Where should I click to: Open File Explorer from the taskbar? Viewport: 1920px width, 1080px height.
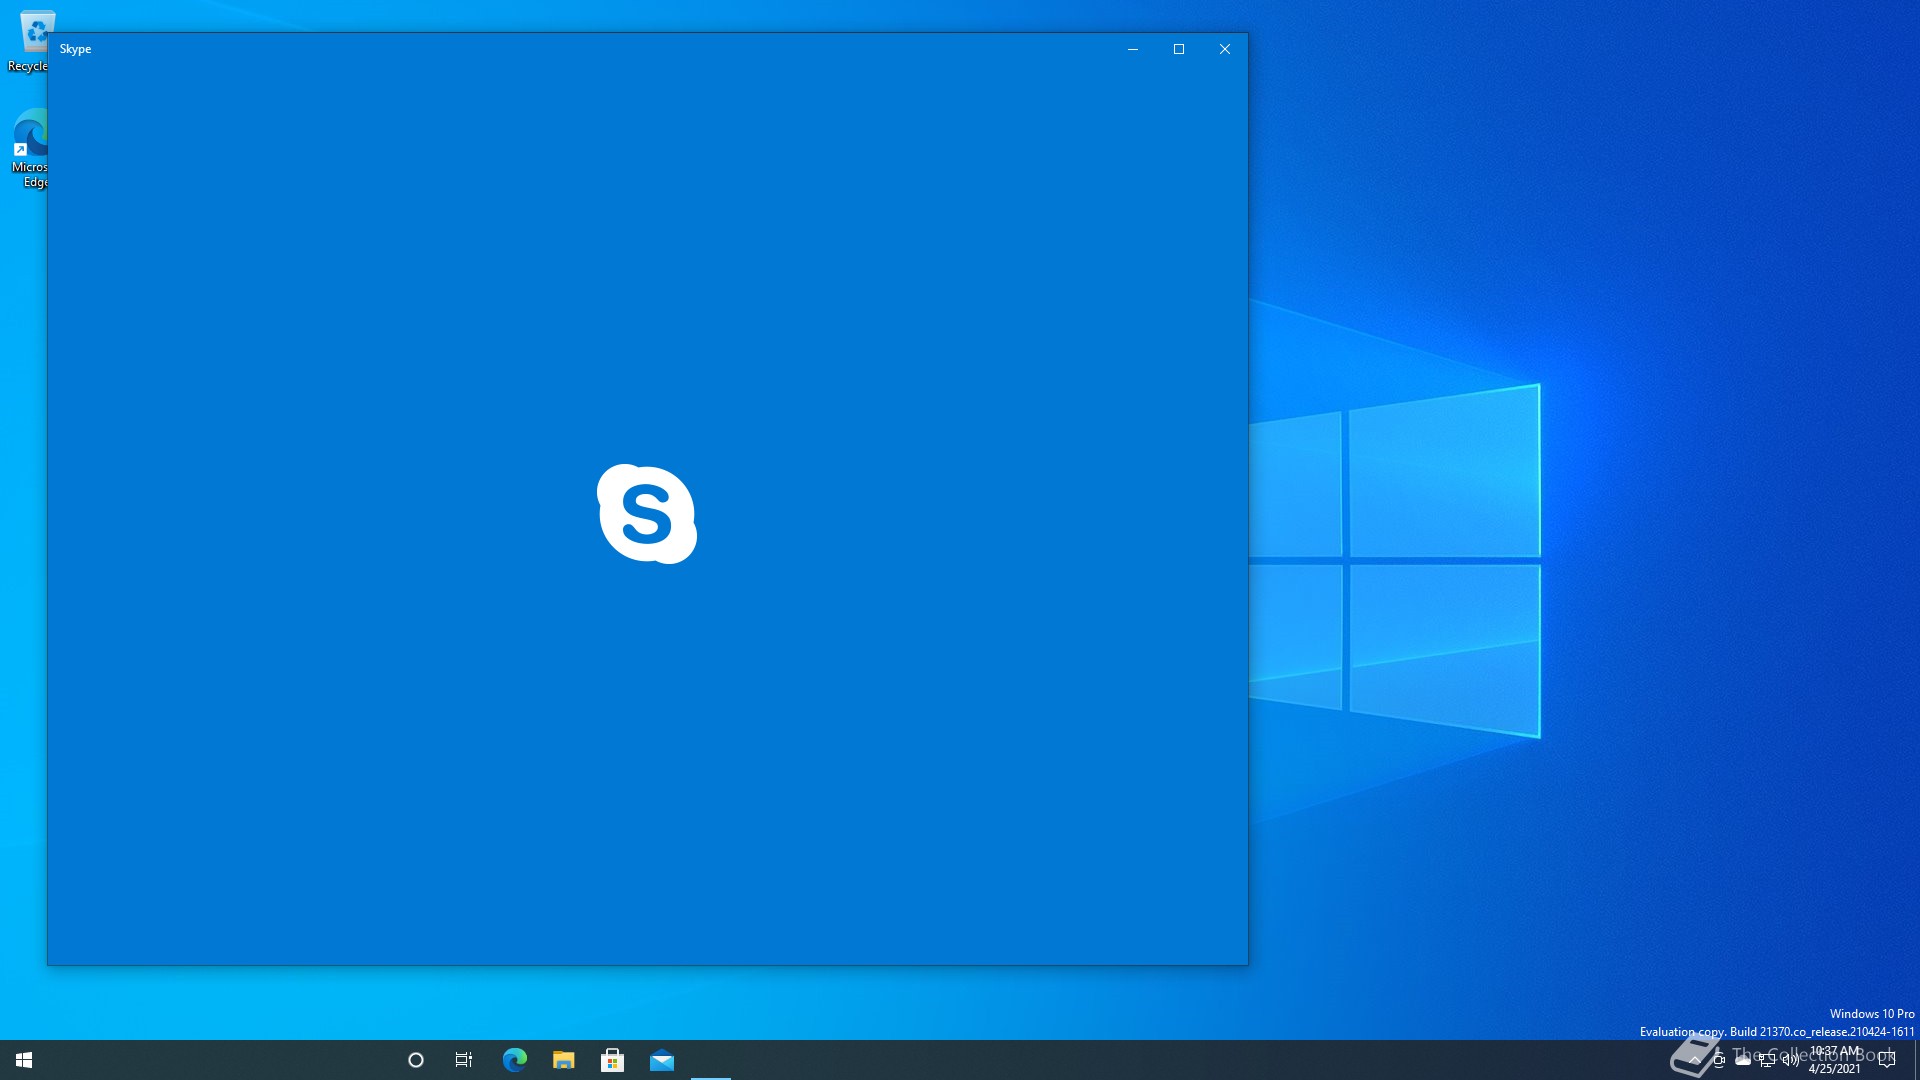(x=564, y=1060)
